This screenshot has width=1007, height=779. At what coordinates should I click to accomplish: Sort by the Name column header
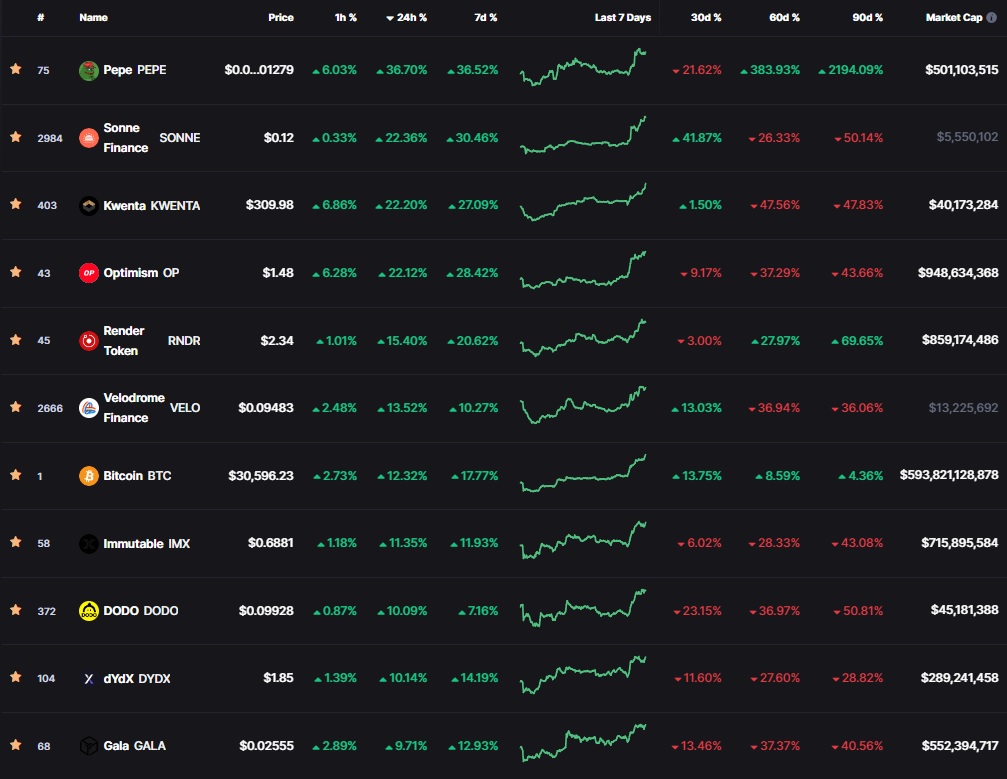(94, 17)
